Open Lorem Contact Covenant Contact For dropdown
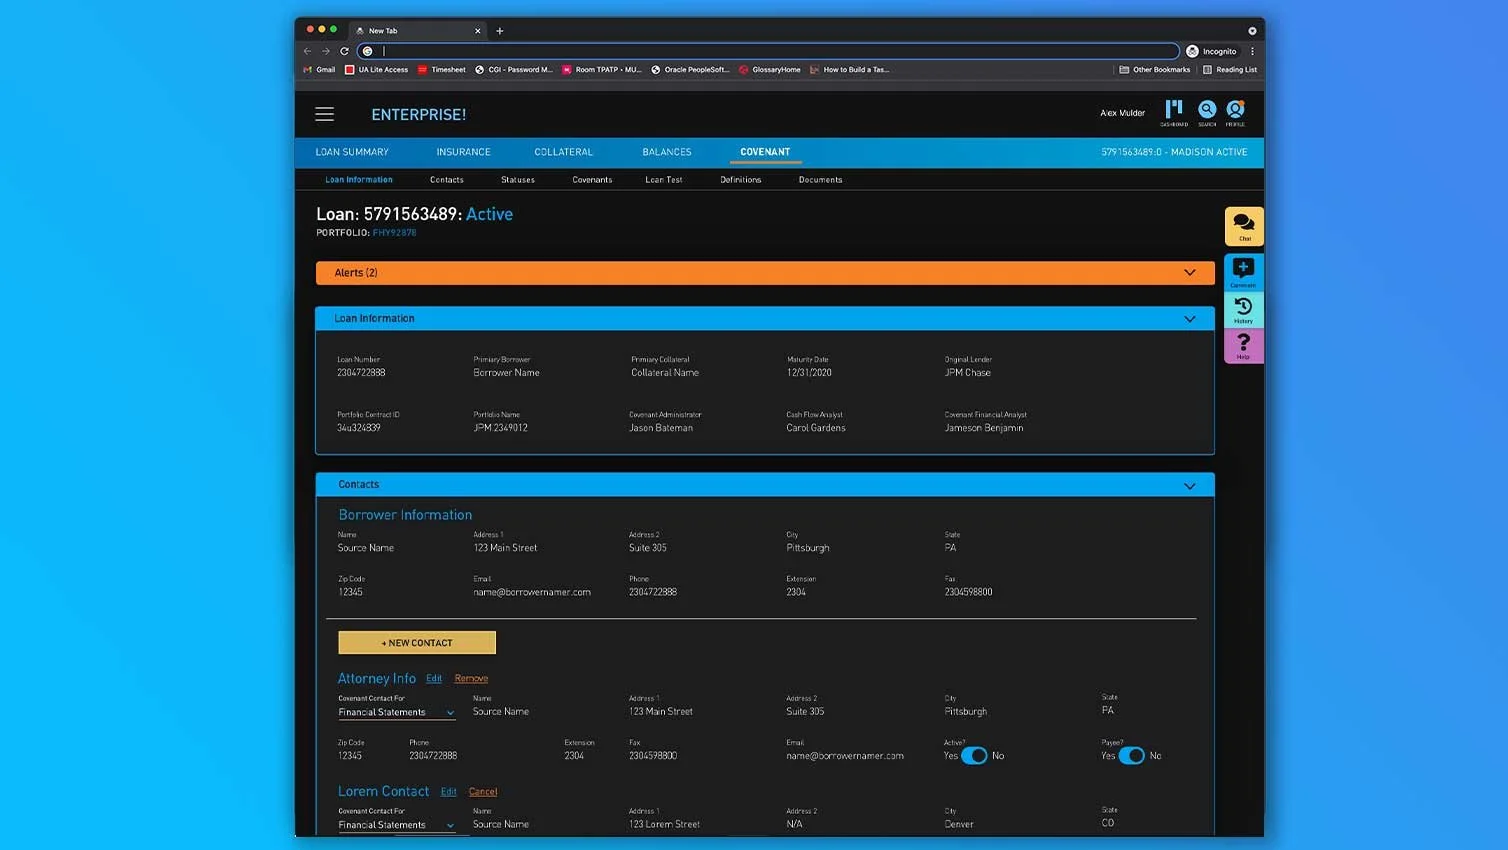1508x850 pixels. pyautogui.click(x=397, y=825)
